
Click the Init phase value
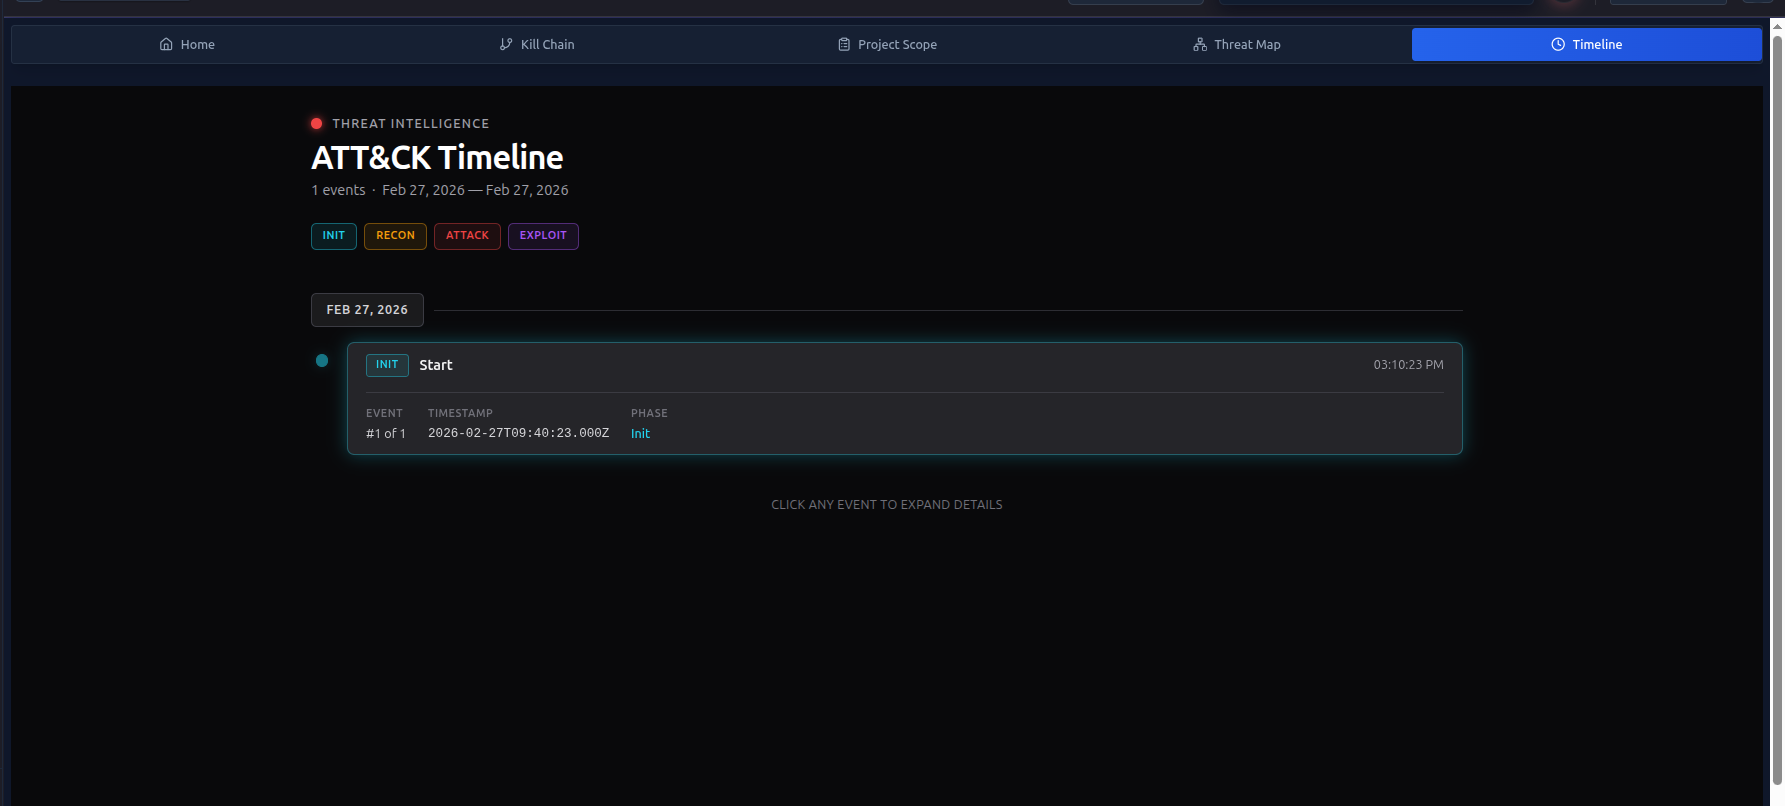[x=640, y=433]
